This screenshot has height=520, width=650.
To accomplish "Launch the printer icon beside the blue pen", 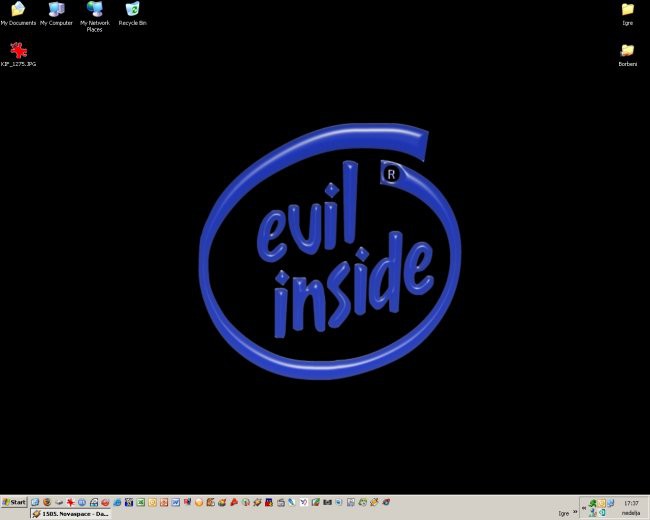I will [281, 502].
